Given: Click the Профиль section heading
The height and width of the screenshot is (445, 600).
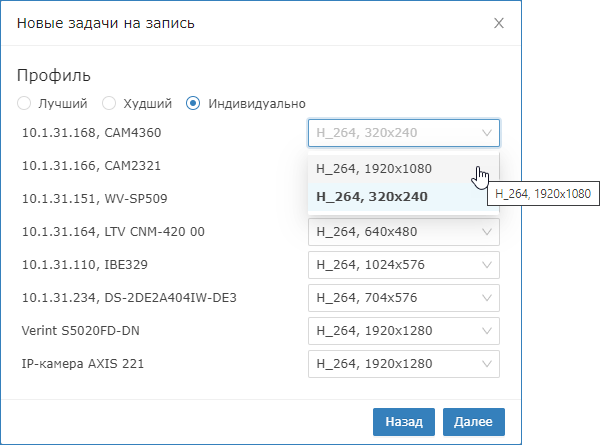Looking at the screenshot, I should (54, 76).
